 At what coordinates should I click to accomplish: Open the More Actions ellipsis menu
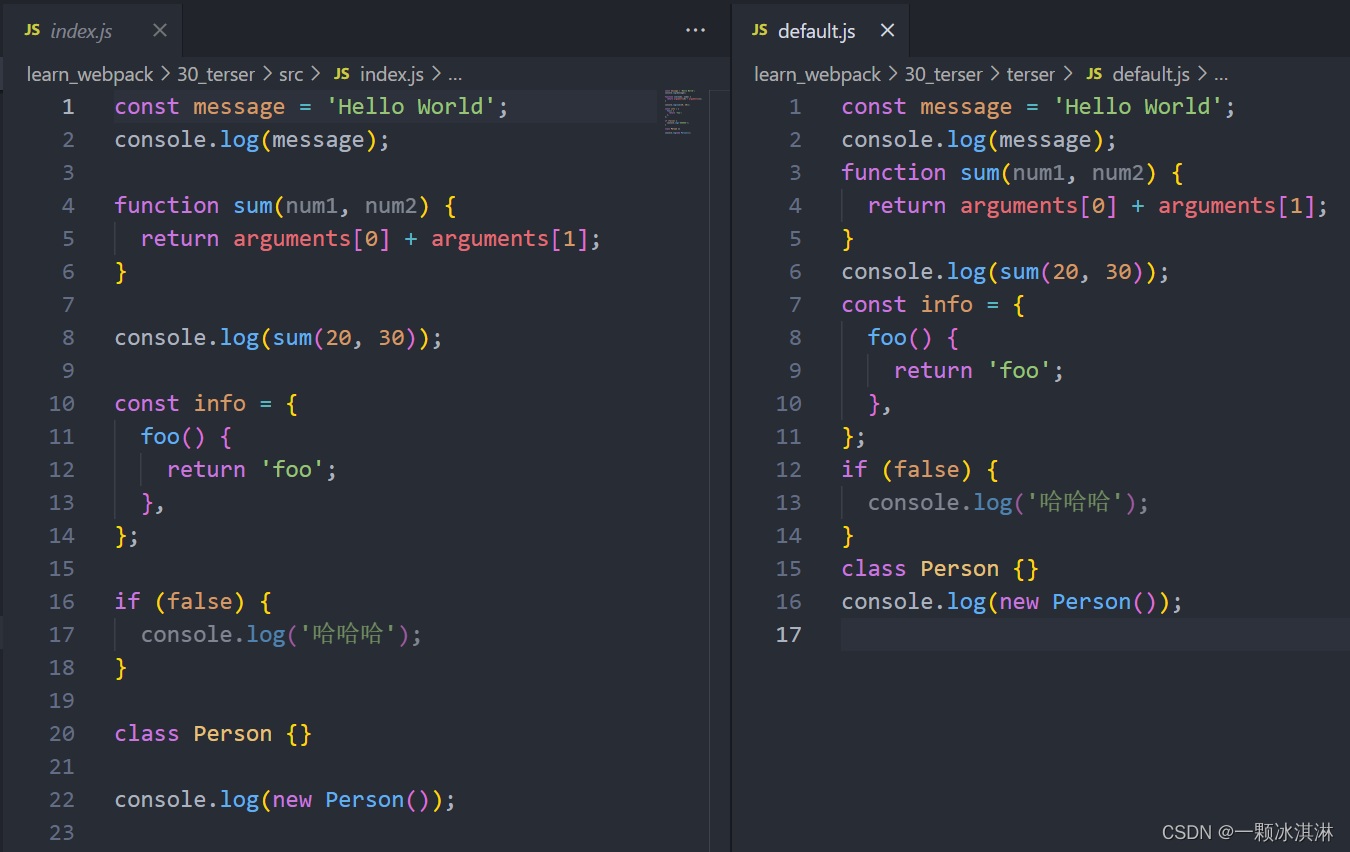(x=696, y=31)
